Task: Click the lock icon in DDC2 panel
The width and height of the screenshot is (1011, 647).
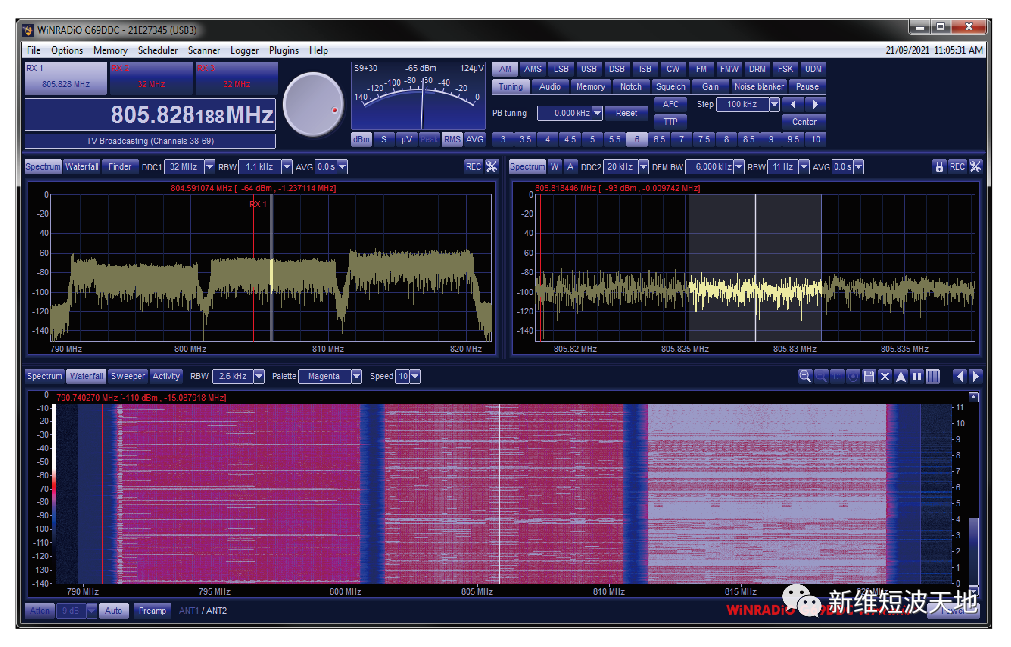Action: 939,166
